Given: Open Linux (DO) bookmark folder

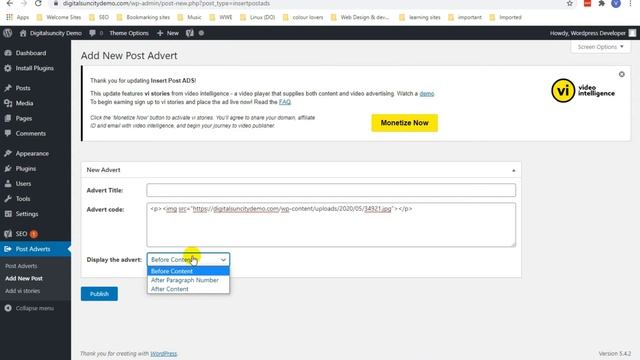Looking at the screenshot, I should click(x=258, y=18).
